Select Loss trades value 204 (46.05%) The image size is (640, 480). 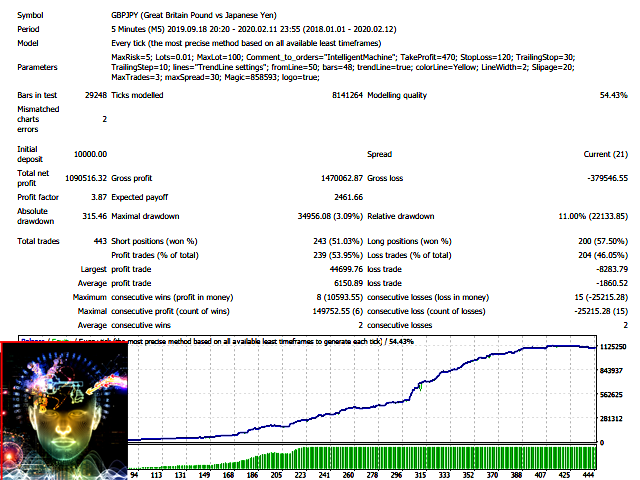pos(603,255)
